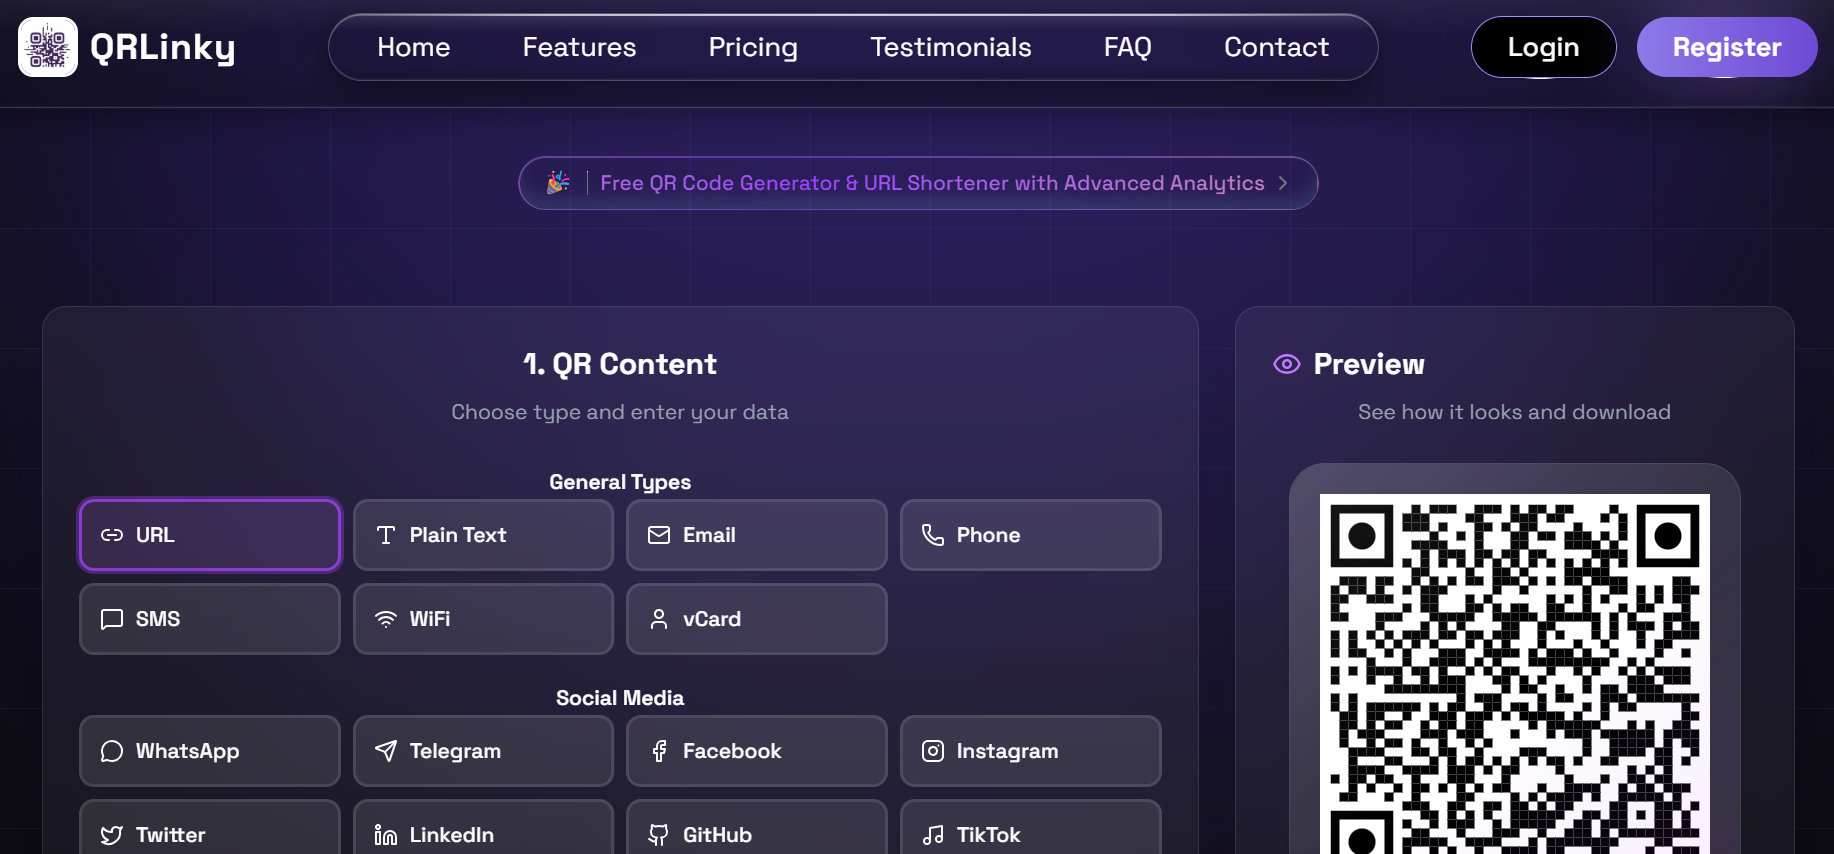Image resolution: width=1834 pixels, height=854 pixels.
Task: Expand the announcement banner chevron
Action: pos(1285,183)
